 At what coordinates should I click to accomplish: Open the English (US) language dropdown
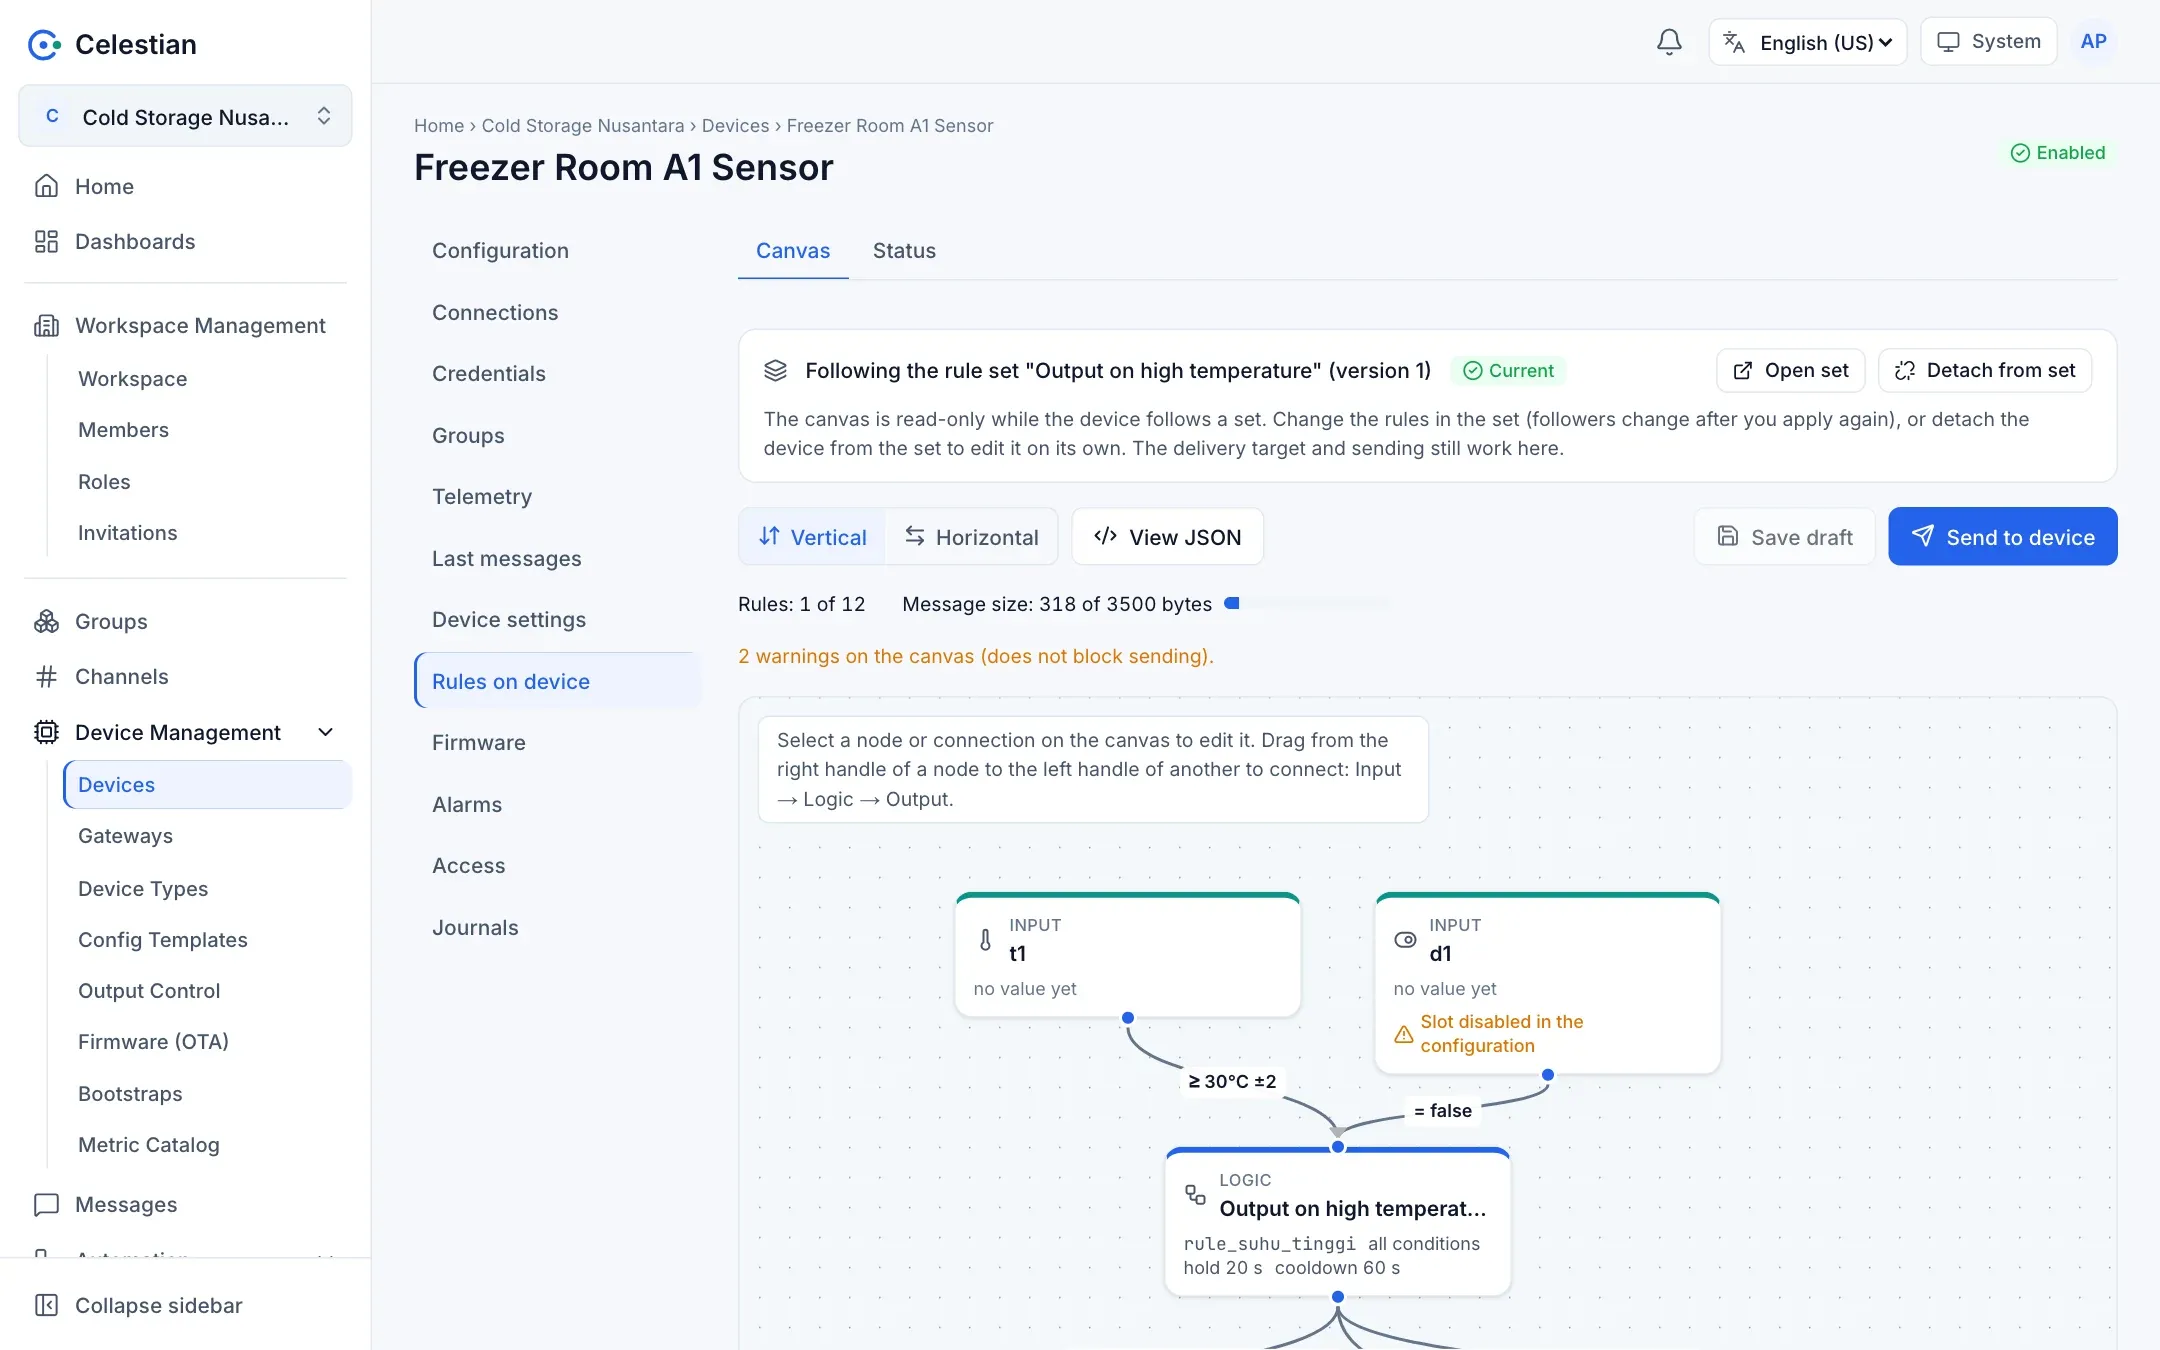[1808, 42]
